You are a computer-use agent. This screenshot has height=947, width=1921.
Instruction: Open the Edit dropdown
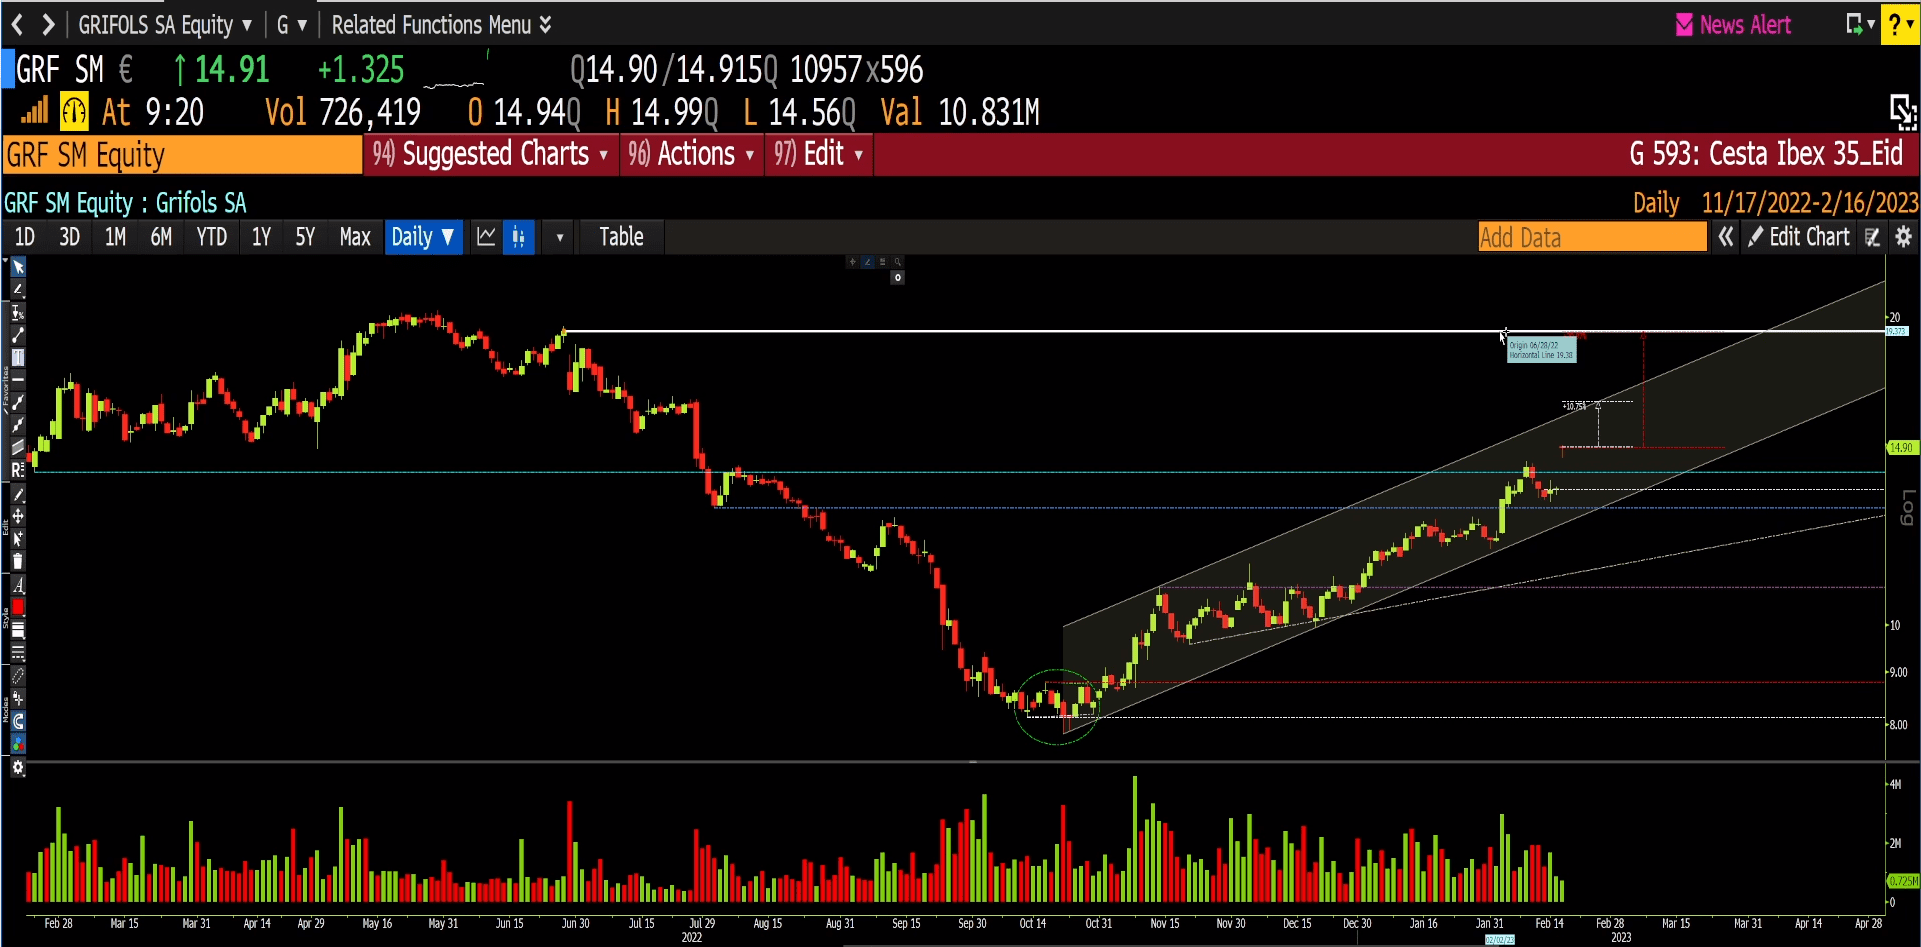[x=818, y=154]
